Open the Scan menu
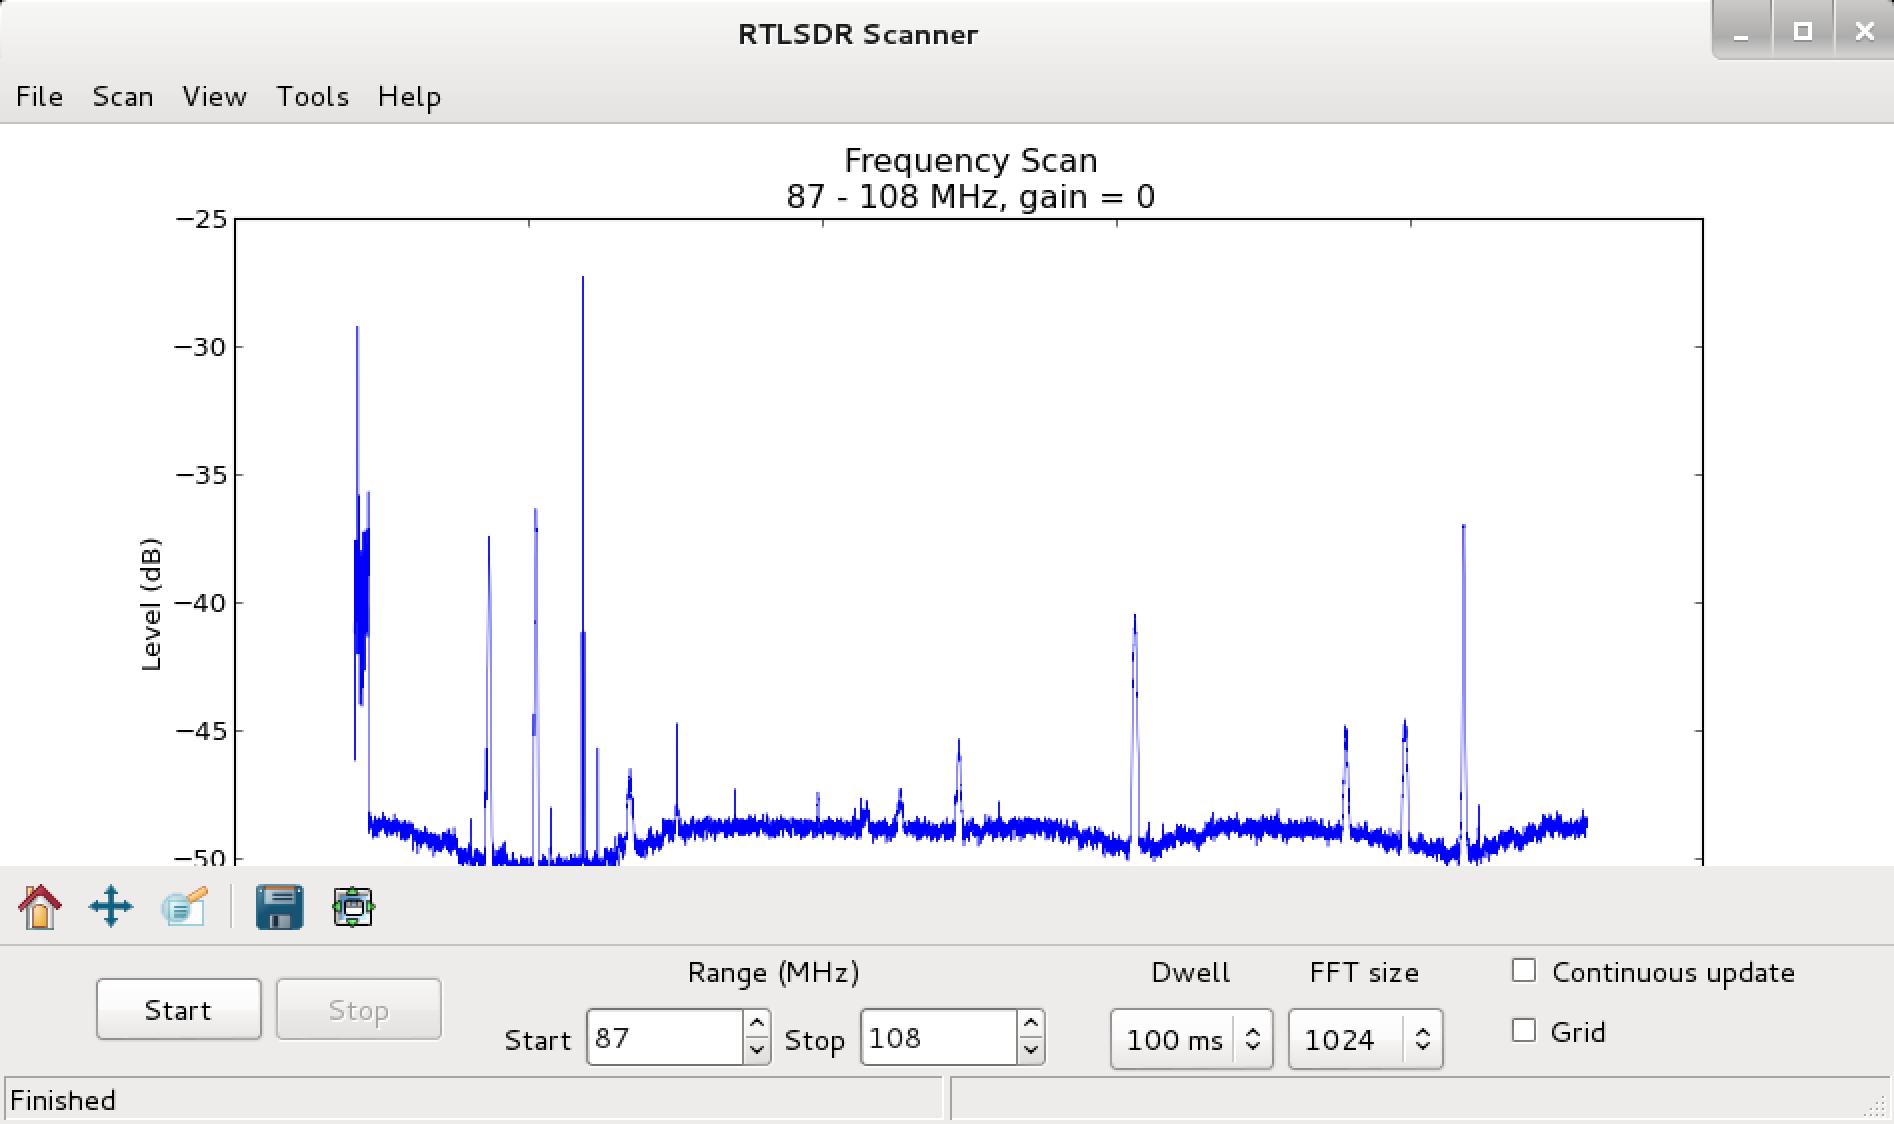Image resolution: width=1894 pixels, height=1124 pixels. coord(123,97)
